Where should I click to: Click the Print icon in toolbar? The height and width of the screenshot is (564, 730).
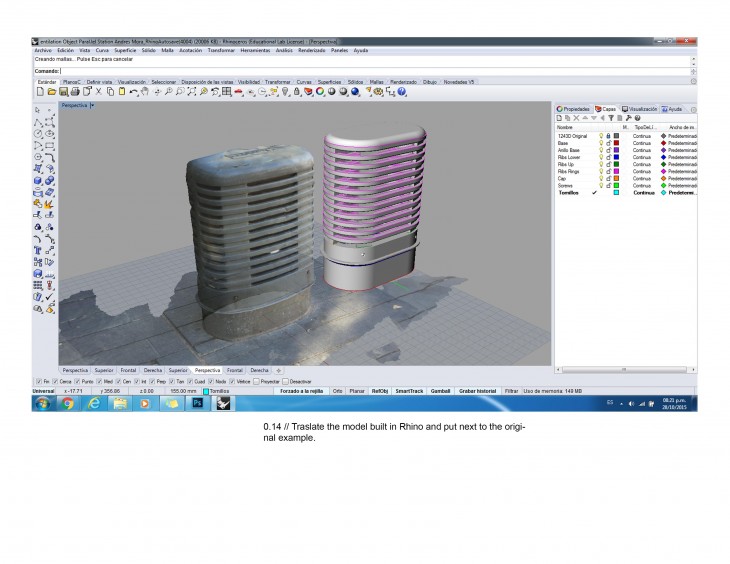pyautogui.click(x=75, y=92)
